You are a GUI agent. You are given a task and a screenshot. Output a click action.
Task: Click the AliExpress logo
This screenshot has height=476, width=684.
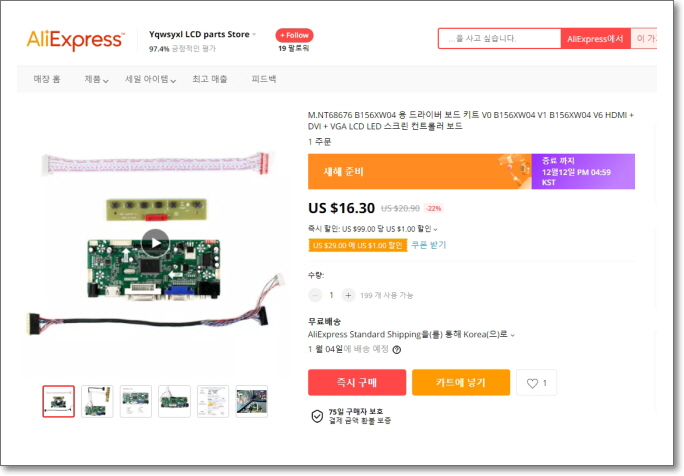(x=76, y=40)
